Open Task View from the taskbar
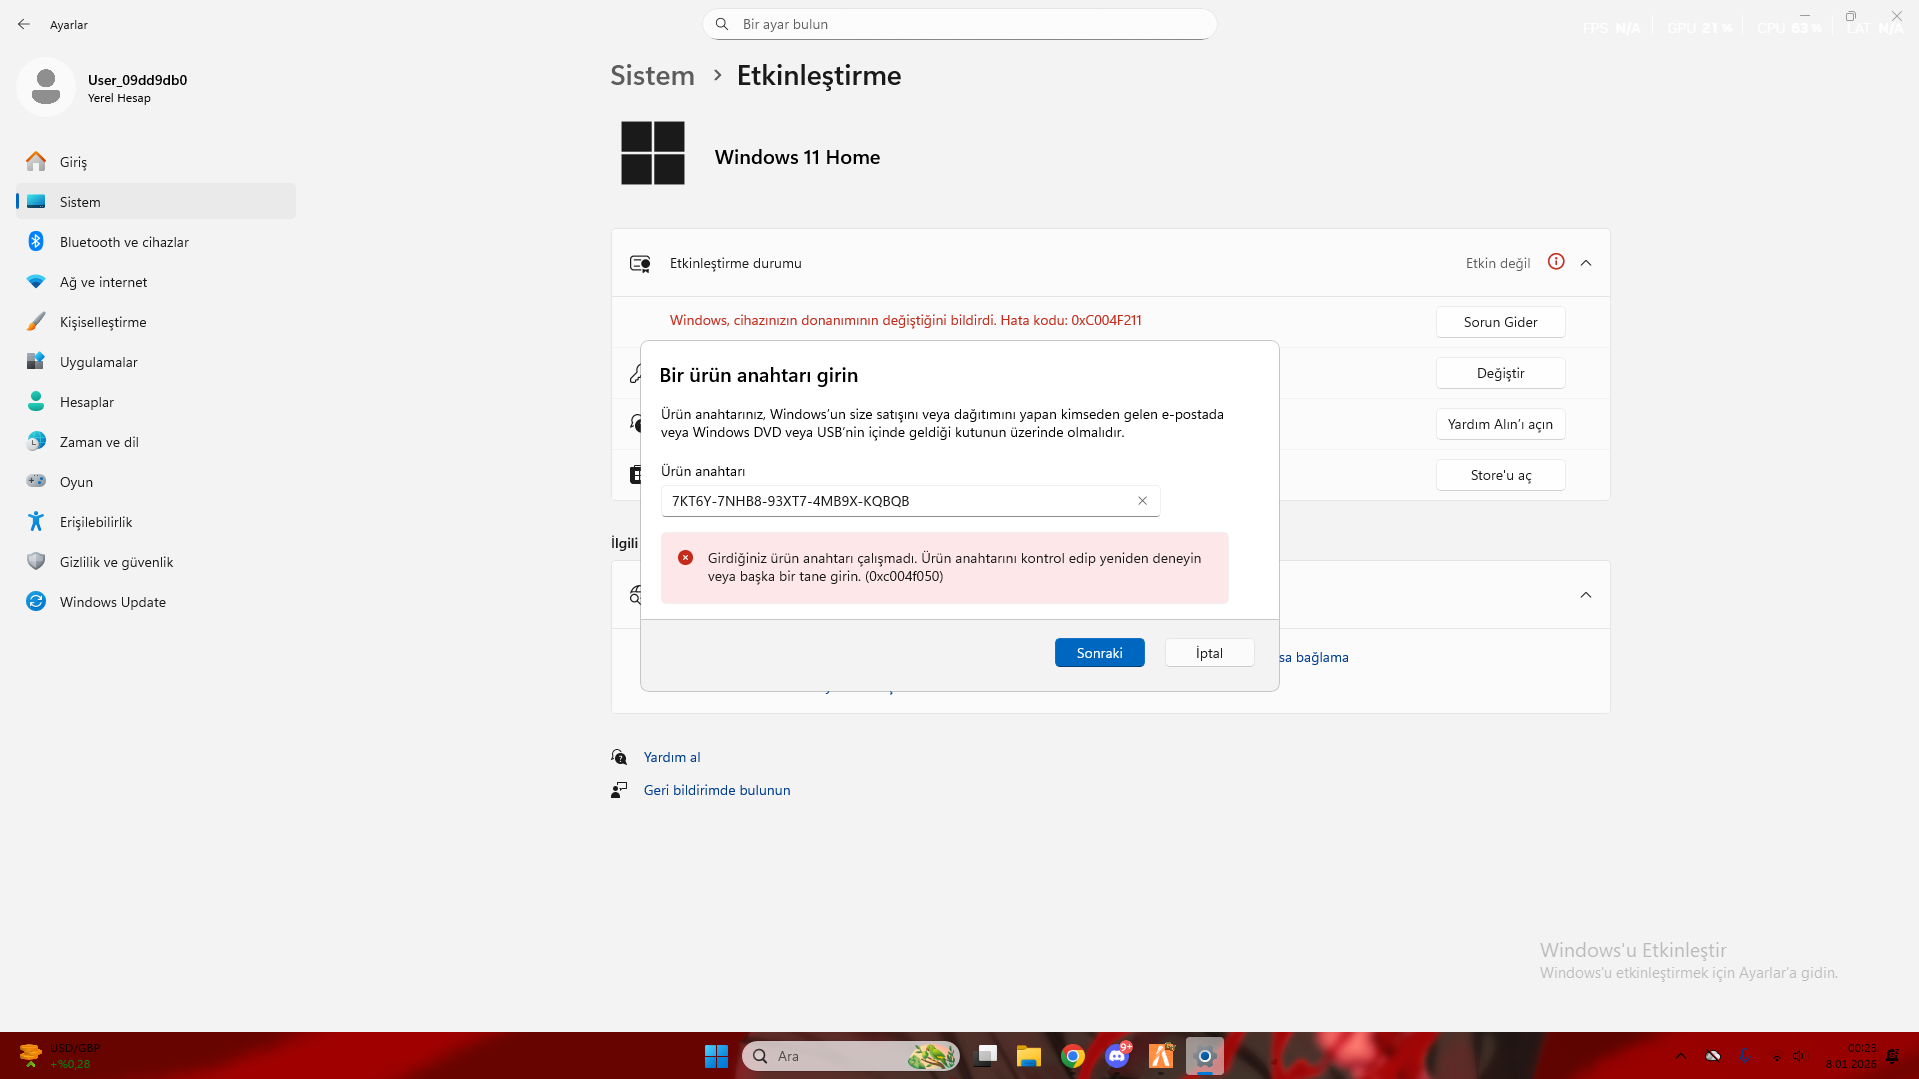 point(986,1056)
